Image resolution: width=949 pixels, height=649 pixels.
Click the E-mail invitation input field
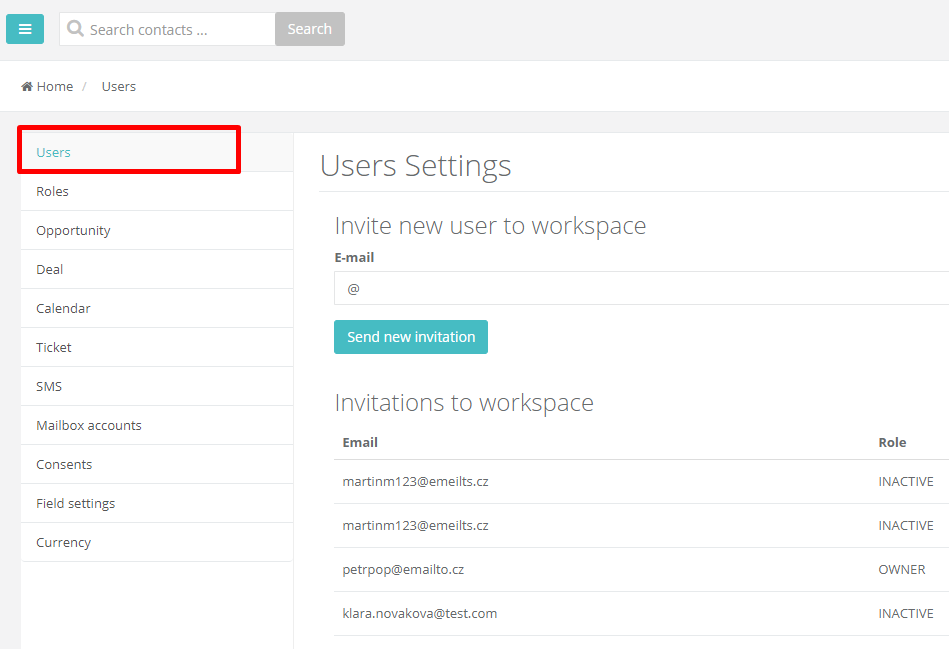(x=642, y=288)
